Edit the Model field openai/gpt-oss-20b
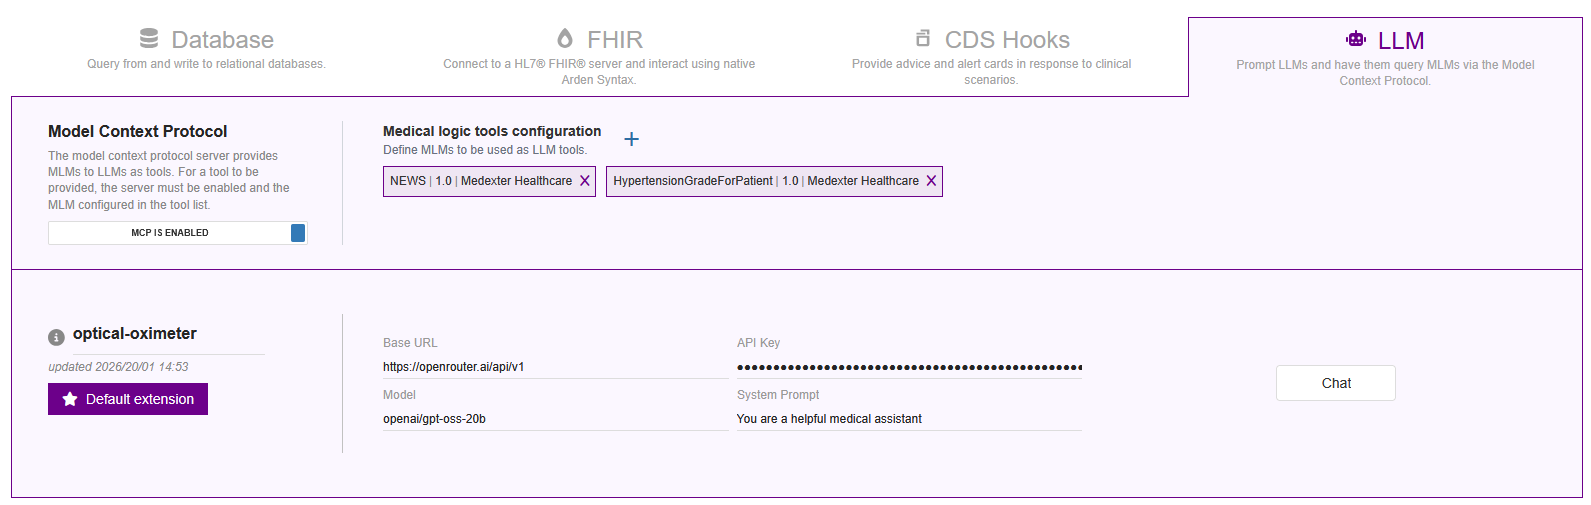Screen dimensions: 1591x505 555,419
